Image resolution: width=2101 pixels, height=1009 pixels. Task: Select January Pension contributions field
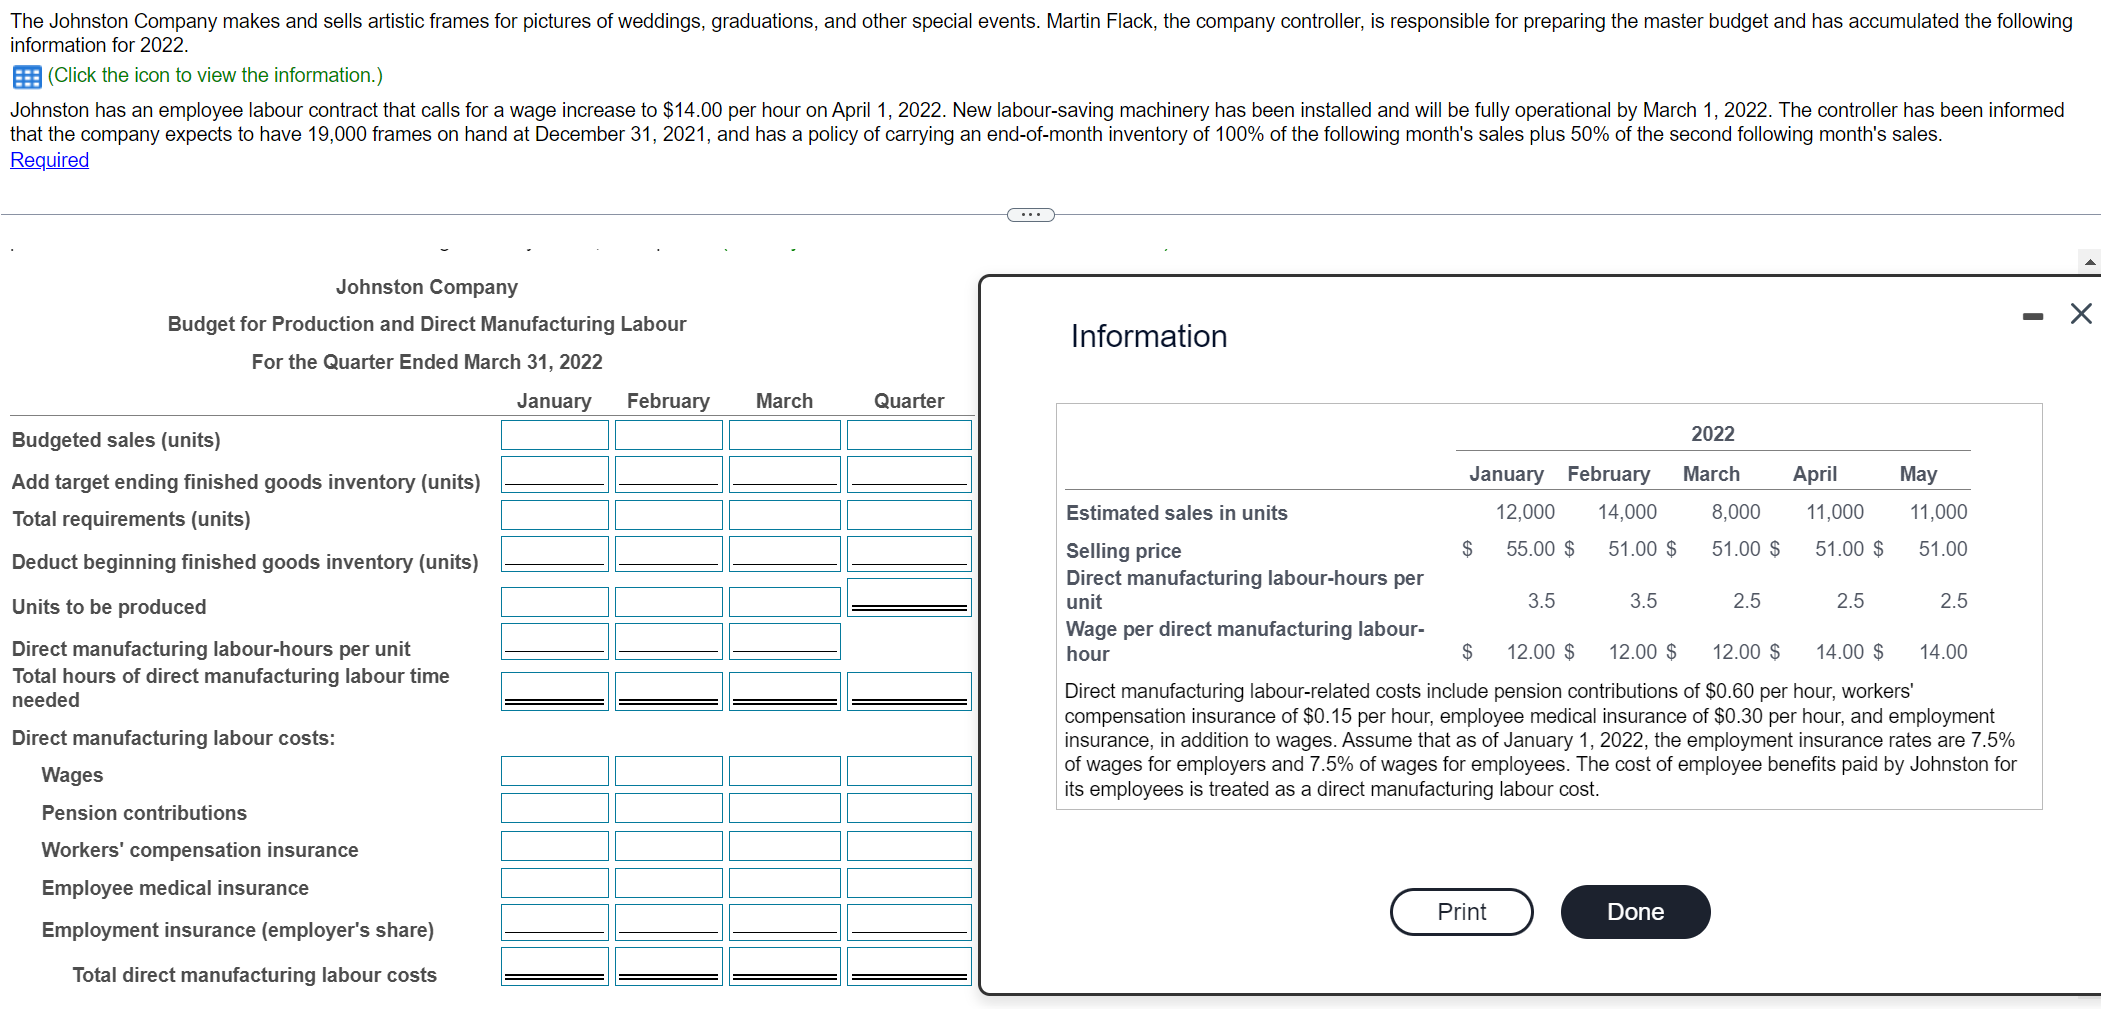point(555,808)
